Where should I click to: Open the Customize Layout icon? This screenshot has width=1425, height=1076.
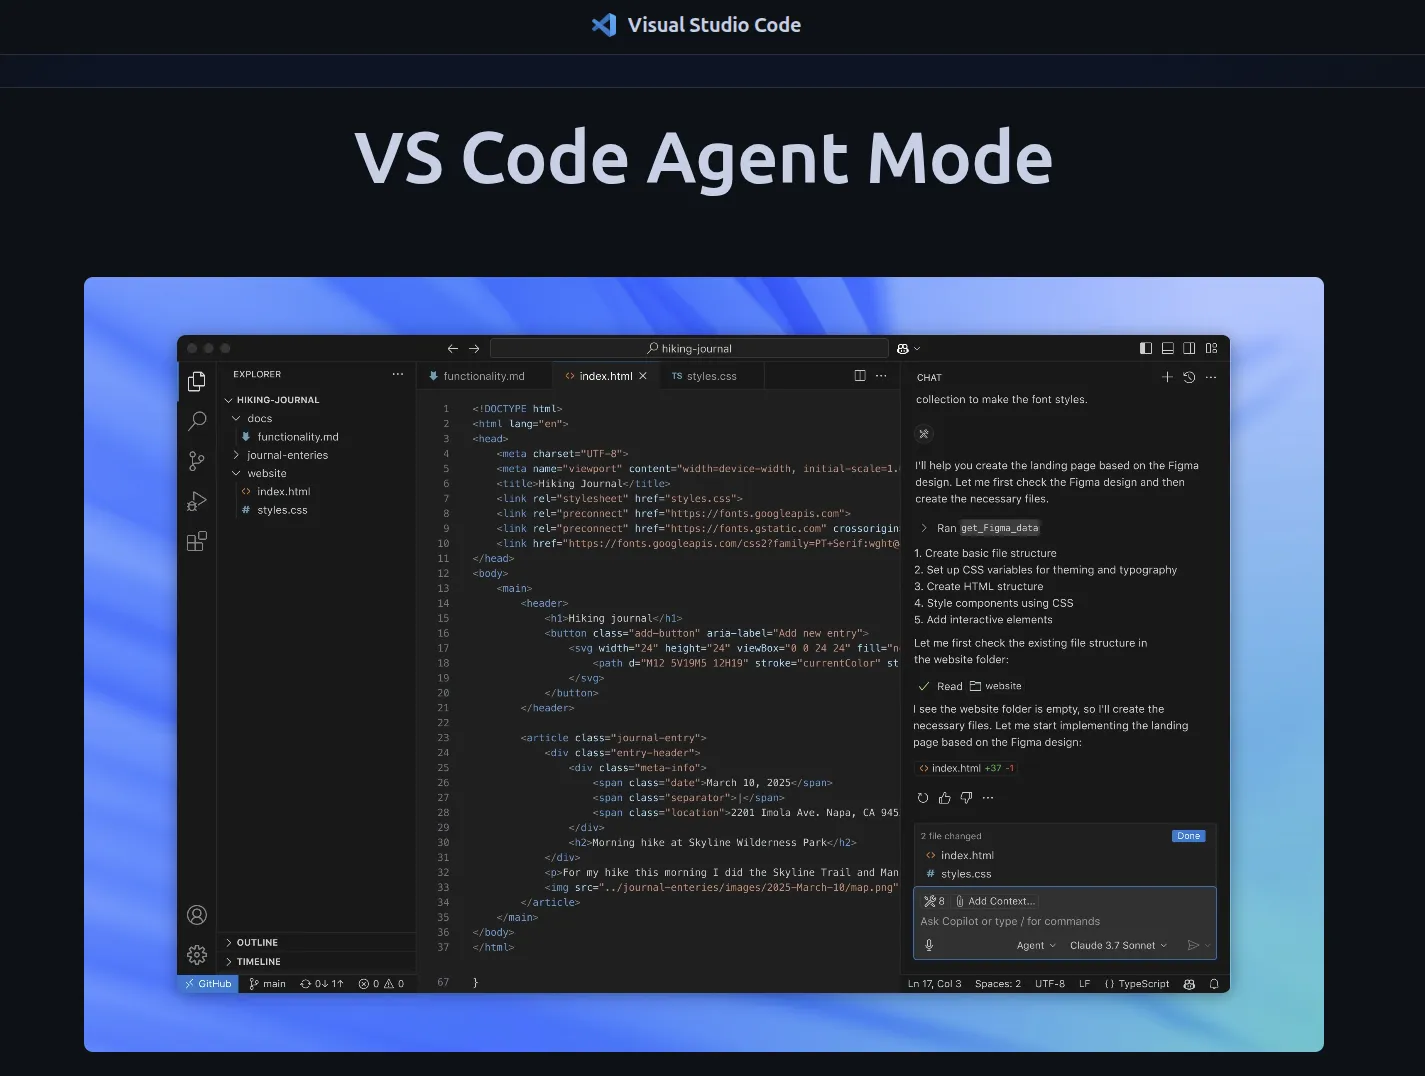coord(1211,348)
